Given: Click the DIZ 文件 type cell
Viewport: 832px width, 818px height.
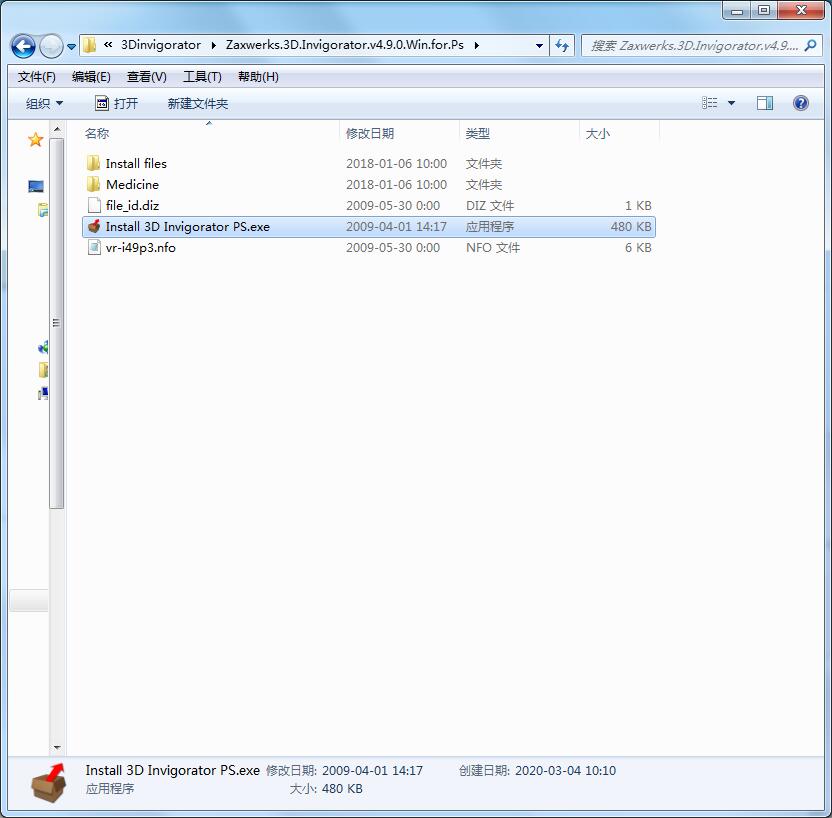Looking at the screenshot, I should tap(489, 205).
